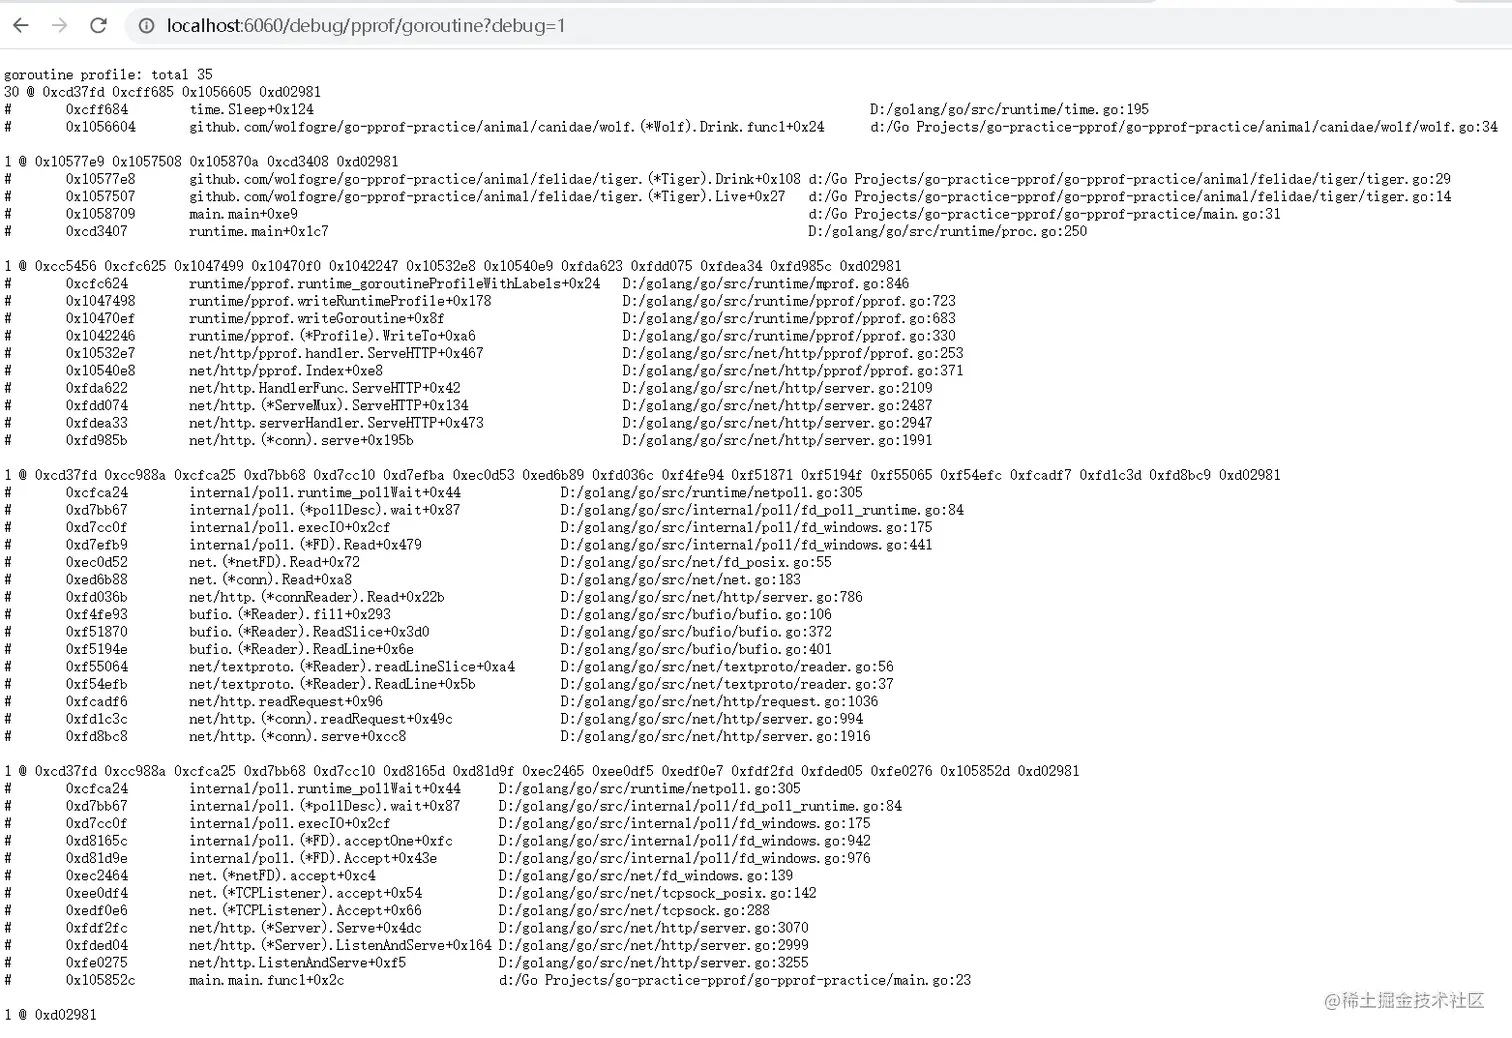Viewport: 1512px width, 1038px height.
Task: Click the main.main+0xe9 entry
Action: pos(243,214)
